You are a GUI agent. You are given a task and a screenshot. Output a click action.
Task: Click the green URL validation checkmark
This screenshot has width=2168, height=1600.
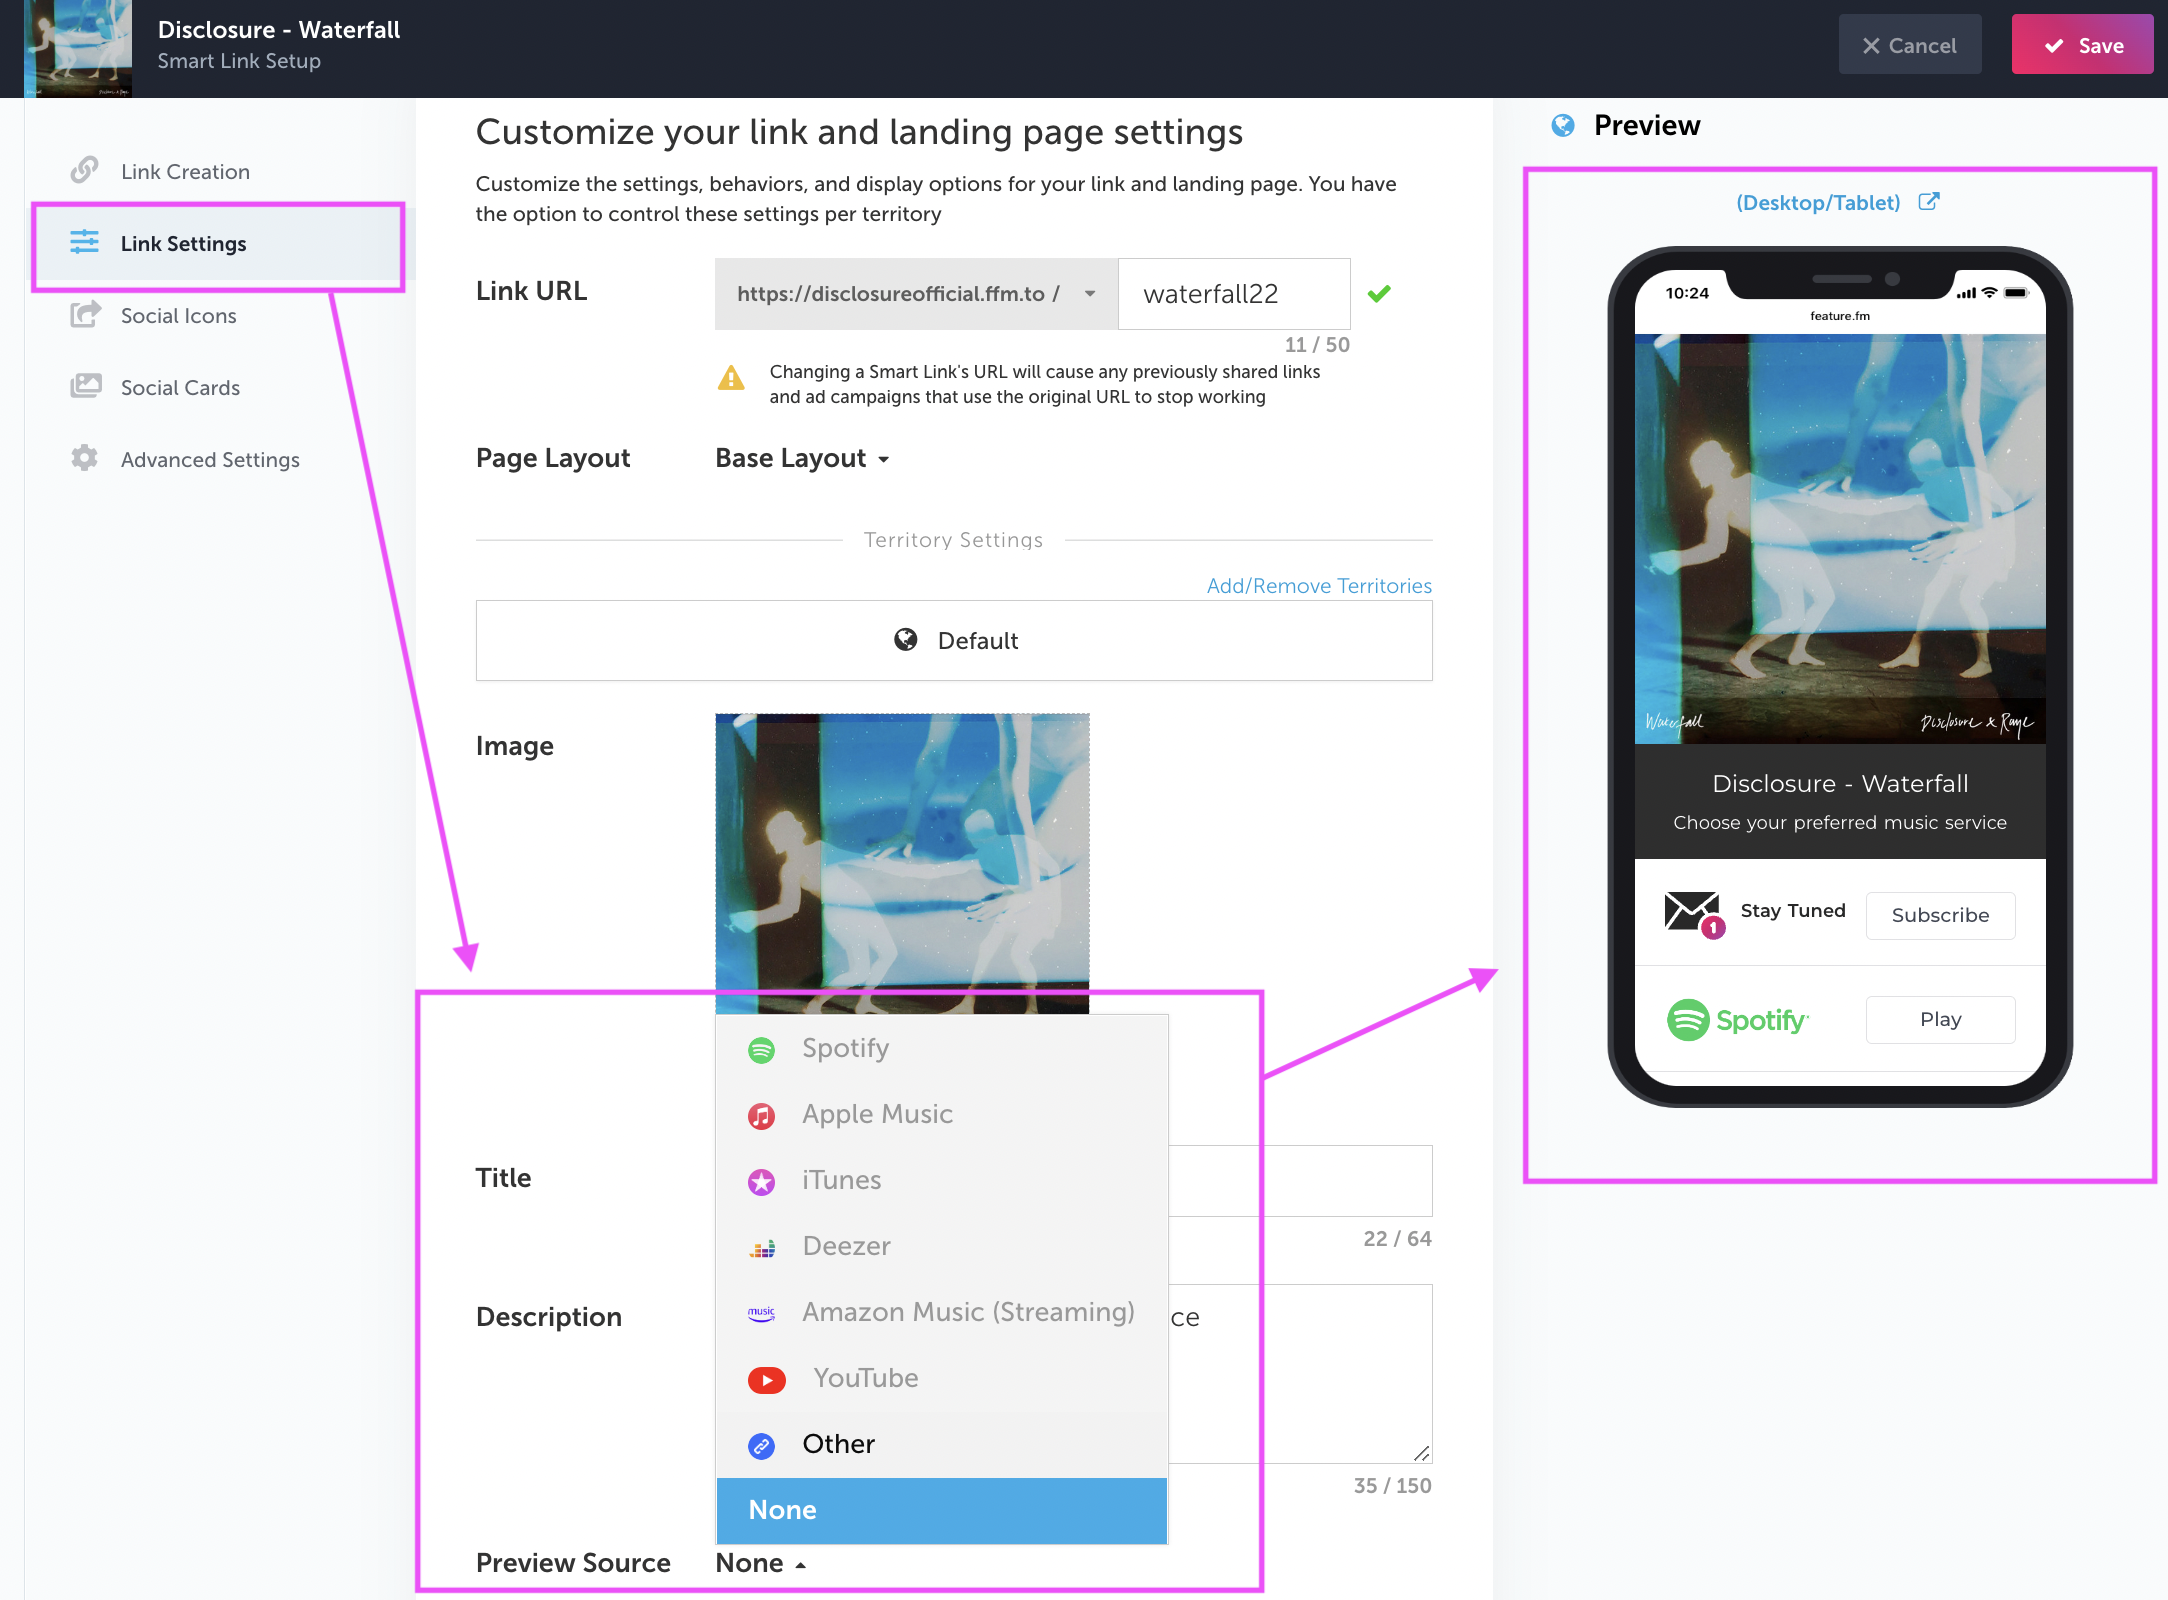point(1379,294)
